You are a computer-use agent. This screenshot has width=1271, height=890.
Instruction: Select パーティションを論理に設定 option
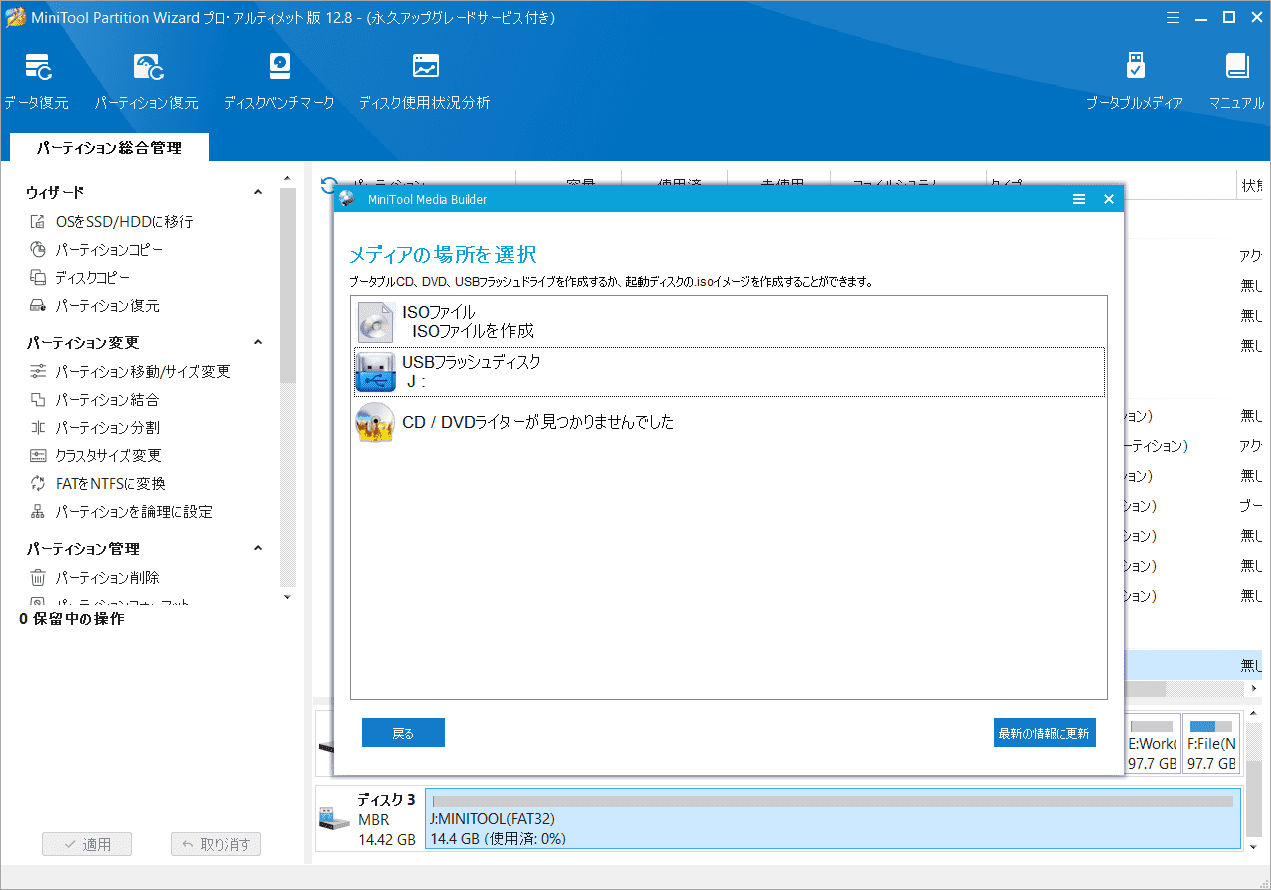click(x=121, y=512)
